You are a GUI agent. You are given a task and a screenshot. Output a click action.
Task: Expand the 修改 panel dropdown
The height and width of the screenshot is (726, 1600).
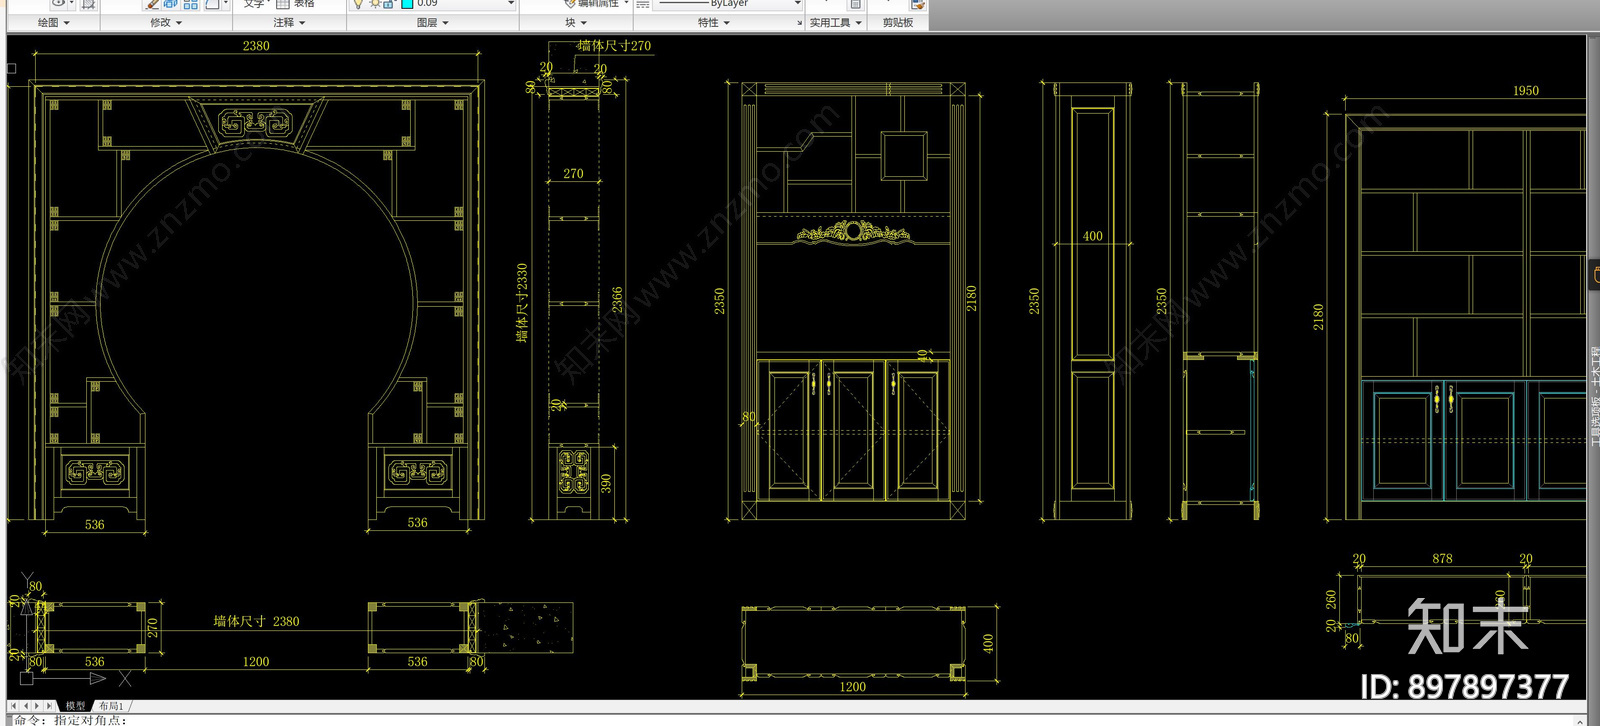tap(166, 22)
